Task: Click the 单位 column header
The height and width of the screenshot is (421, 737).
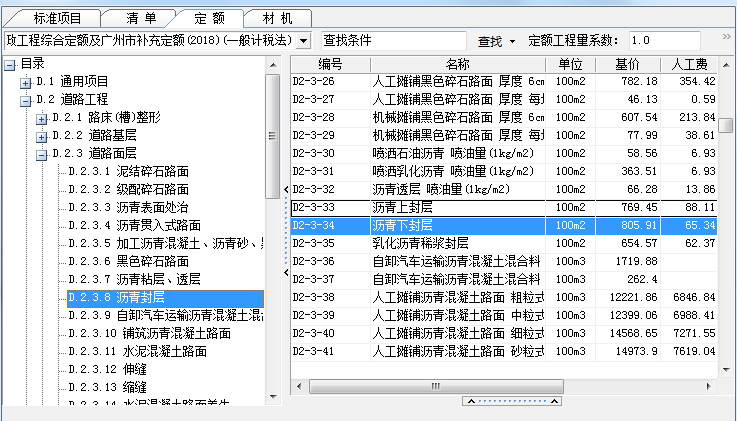Action: (571, 64)
